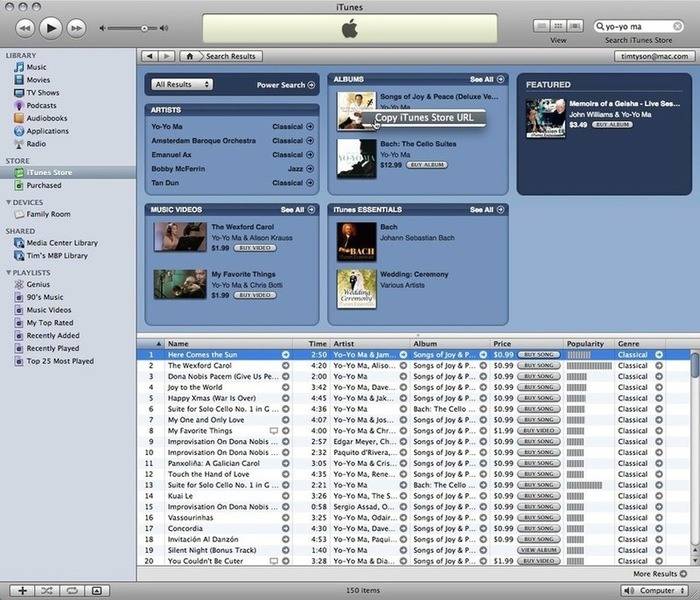The width and height of the screenshot is (700, 600).
Task: Toggle shuffle button
Action: pos(47,591)
